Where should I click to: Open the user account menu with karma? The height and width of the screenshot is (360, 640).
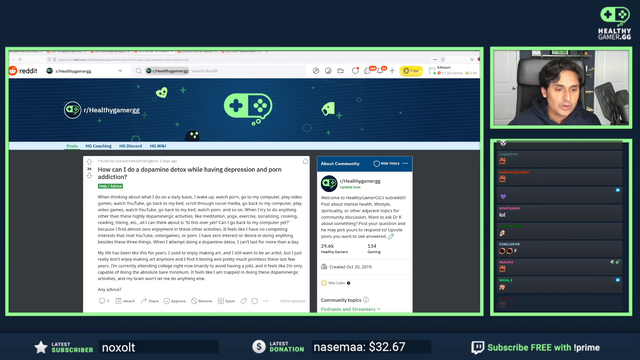point(453,71)
